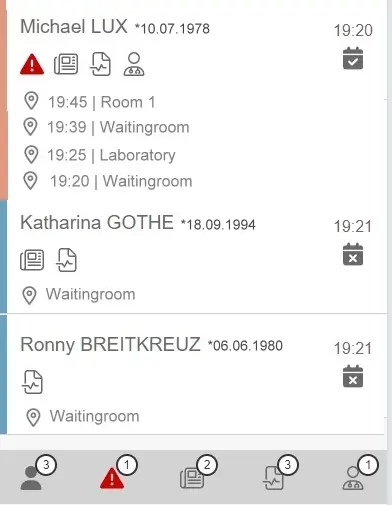The height and width of the screenshot is (505, 392).
Task: Click calendar cancel icon for Katharina GOTHE
Action: (x=353, y=254)
